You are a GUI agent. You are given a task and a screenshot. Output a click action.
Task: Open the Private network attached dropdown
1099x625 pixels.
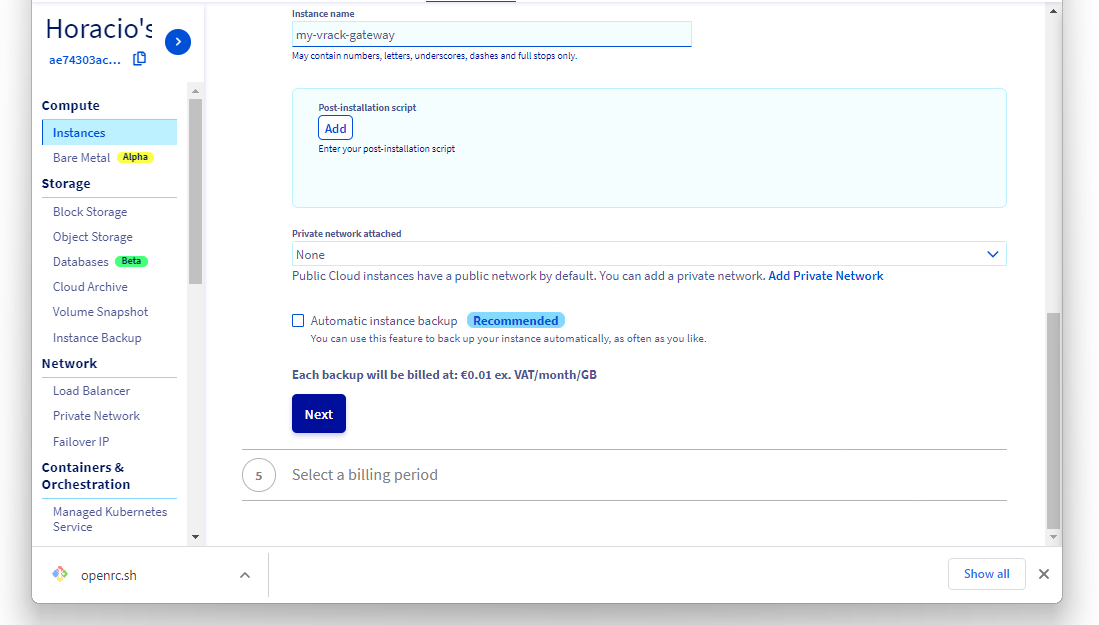point(648,254)
